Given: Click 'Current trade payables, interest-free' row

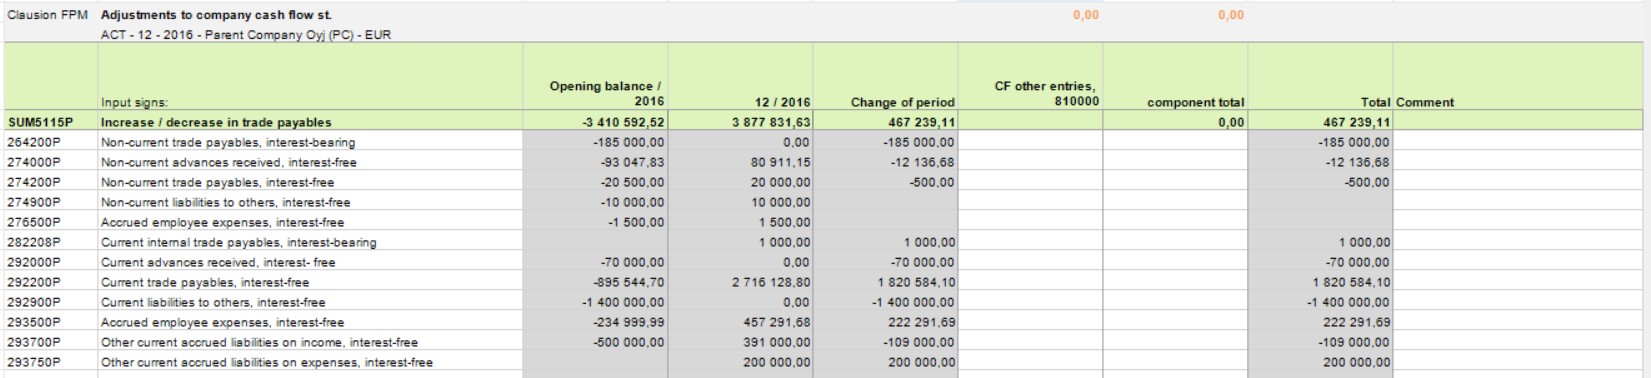Looking at the screenshot, I should [205, 282].
